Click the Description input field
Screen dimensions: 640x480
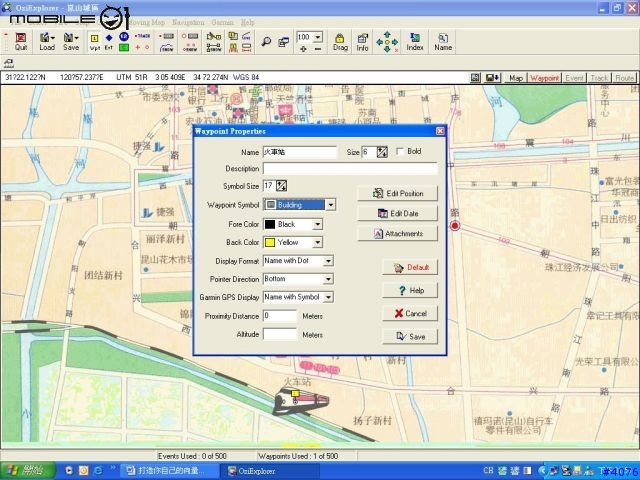(350, 169)
